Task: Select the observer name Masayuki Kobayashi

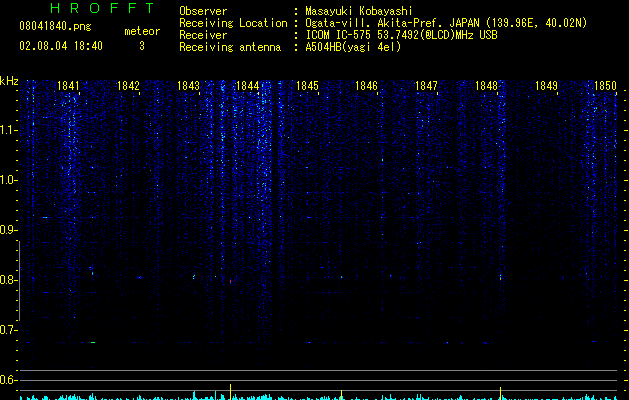Action: pyautogui.click(x=359, y=11)
